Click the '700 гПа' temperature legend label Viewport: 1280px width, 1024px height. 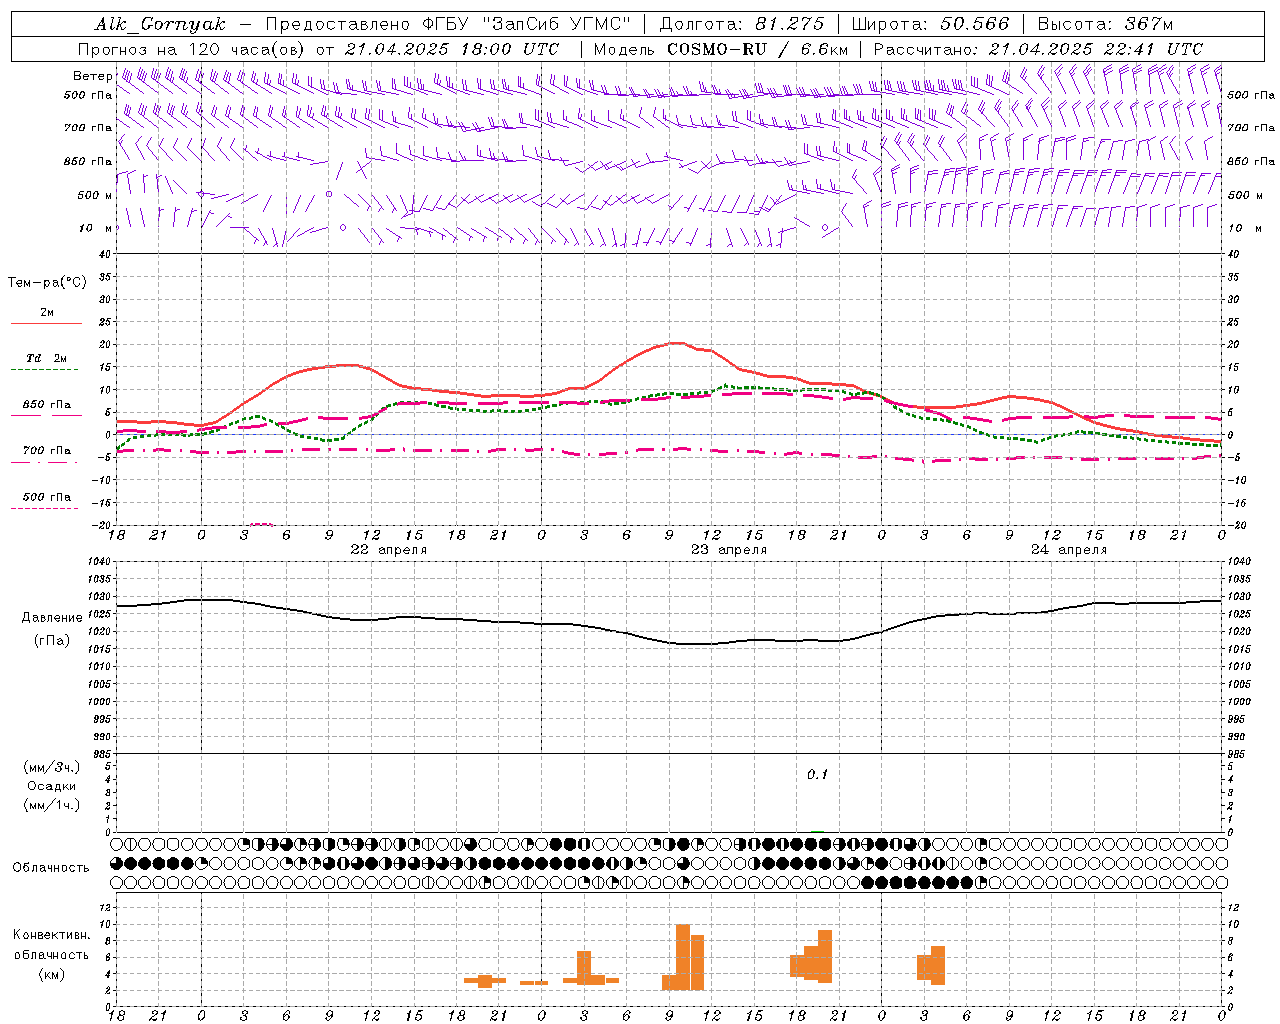pyautogui.click(x=47, y=451)
